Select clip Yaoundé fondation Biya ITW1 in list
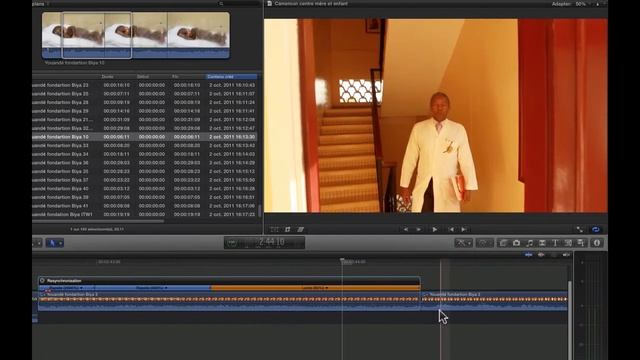Image resolution: width=640 pixels, height=360 pixels. coord(145,214)
